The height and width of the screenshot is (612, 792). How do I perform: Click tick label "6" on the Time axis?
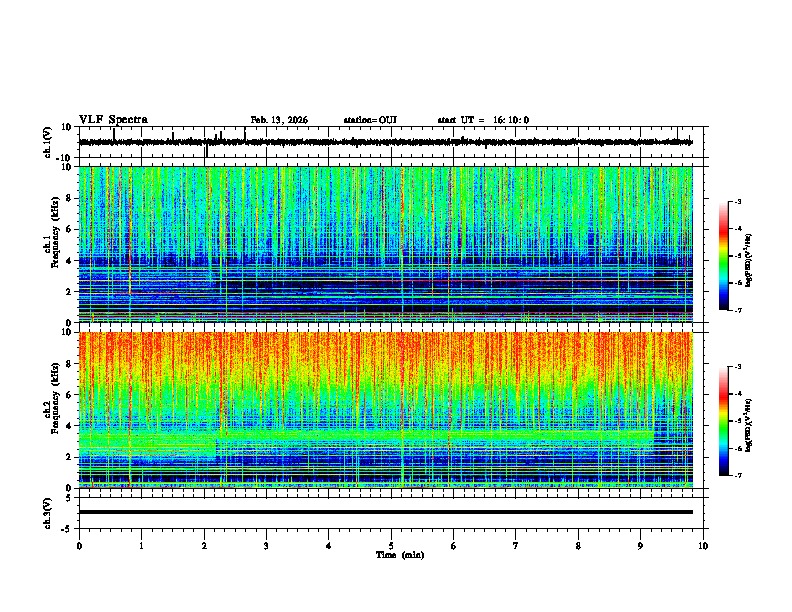coord(454,546)
